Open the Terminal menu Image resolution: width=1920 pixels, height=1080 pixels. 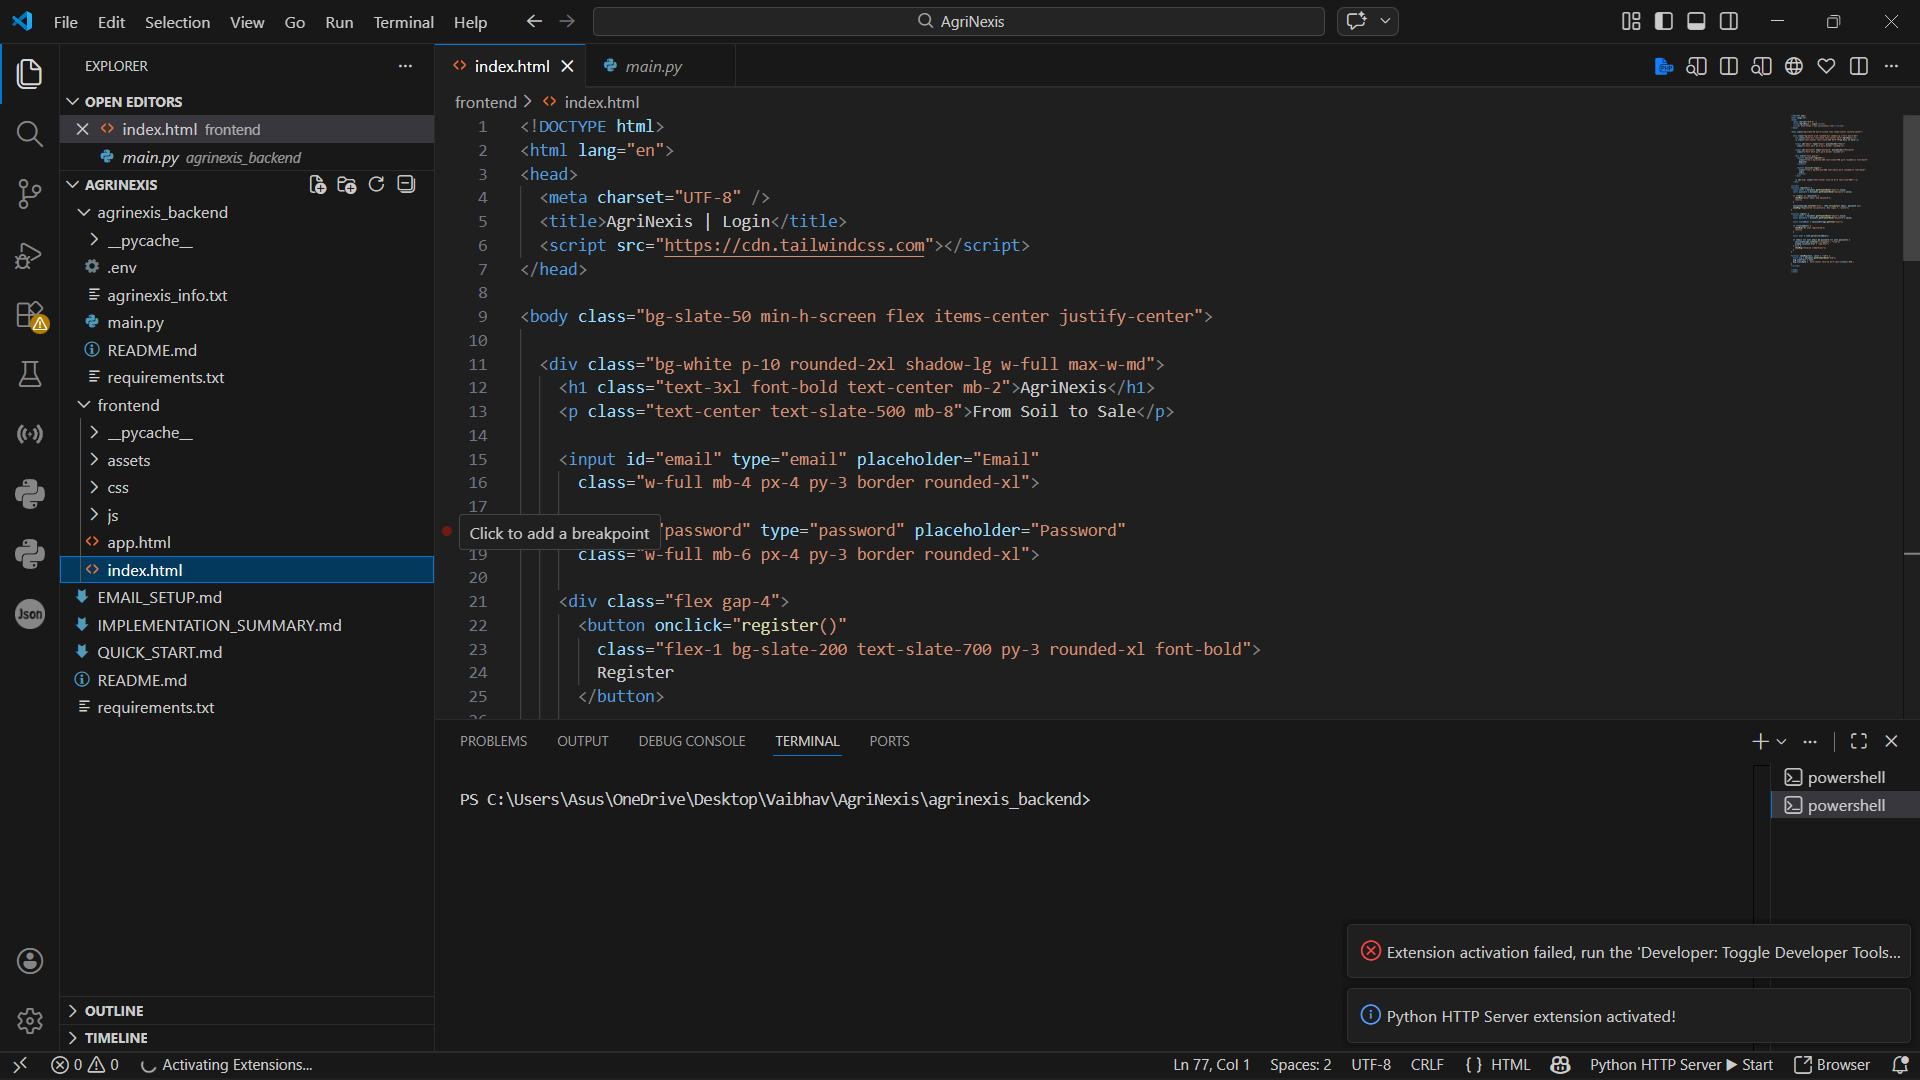tap(403, 22)
